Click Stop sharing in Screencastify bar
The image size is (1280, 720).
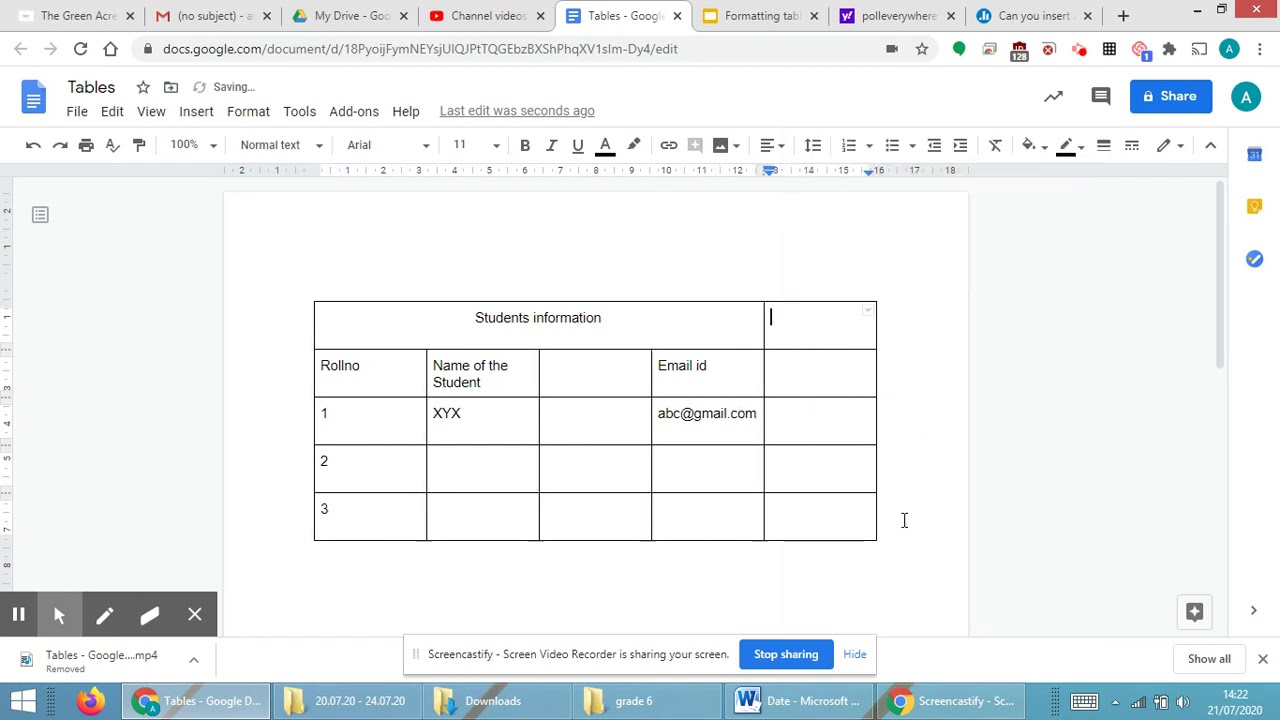786,654
